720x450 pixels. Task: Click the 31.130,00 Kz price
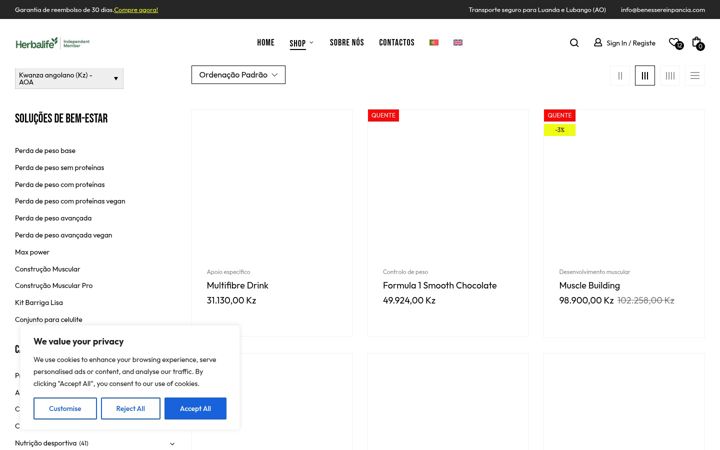click(x=231, y=300)
